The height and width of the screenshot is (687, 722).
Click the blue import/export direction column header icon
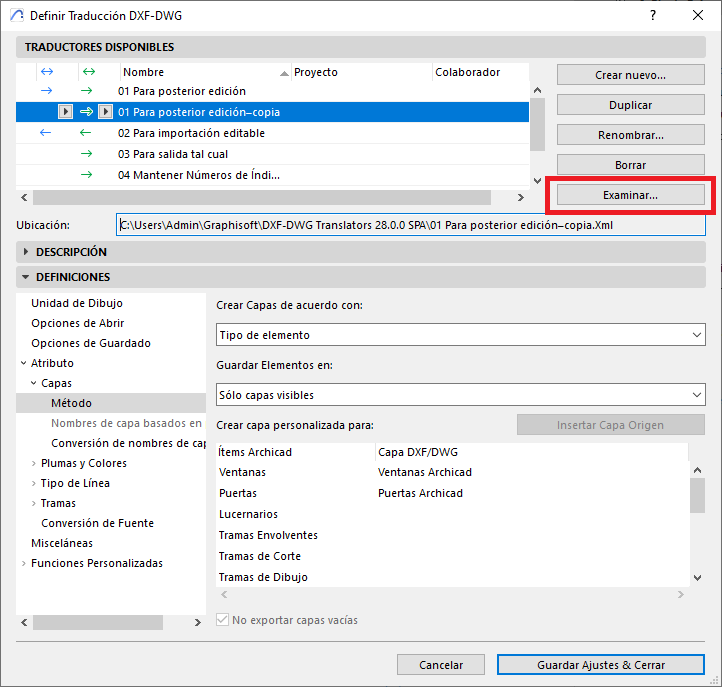tap(46, 72)
